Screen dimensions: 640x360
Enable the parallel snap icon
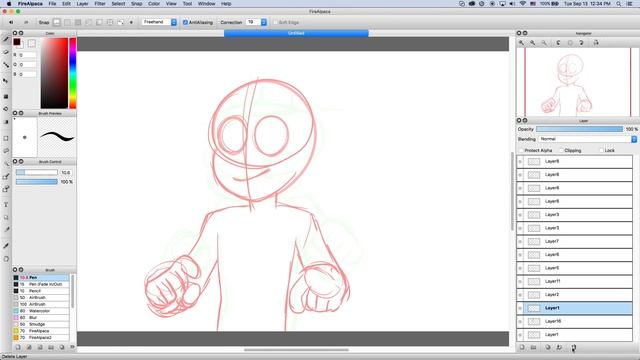[x=67, y=22]
